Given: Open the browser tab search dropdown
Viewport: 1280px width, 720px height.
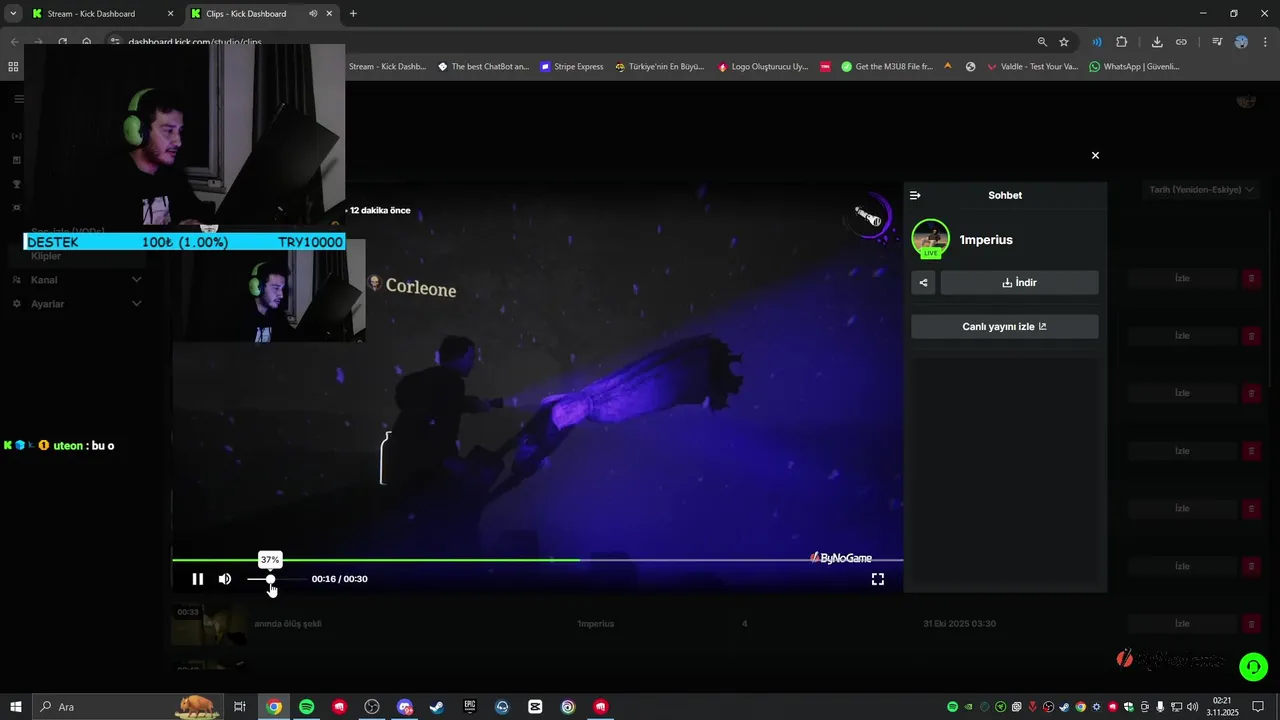Looking at the screenshot, I should [13, 14].
